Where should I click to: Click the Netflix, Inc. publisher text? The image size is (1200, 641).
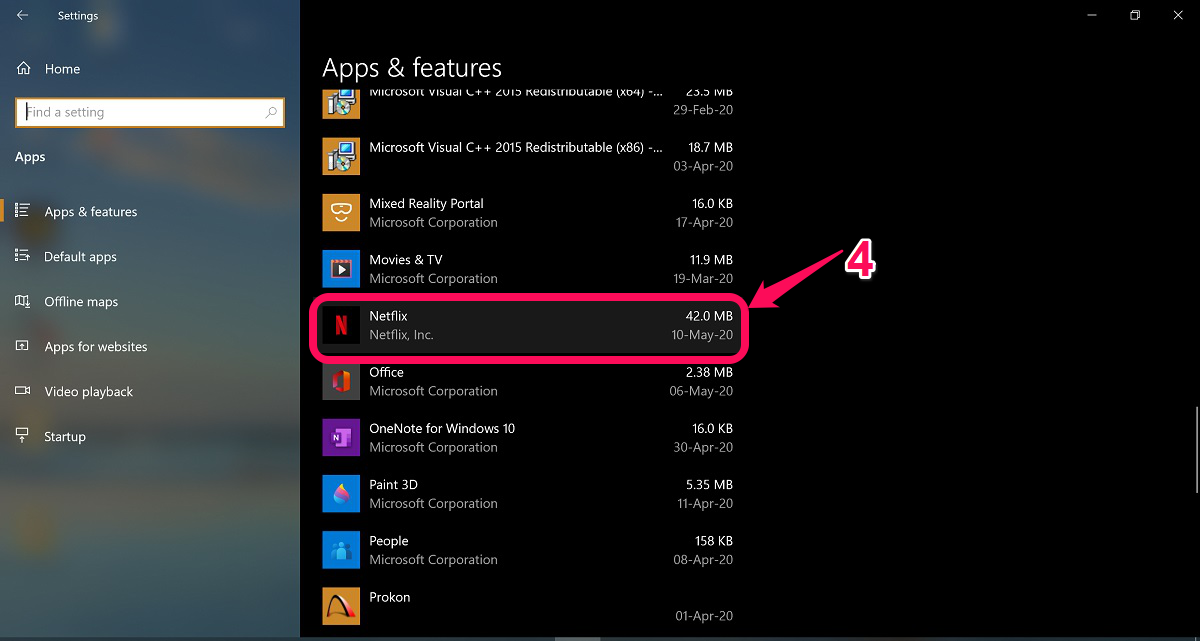401,335
